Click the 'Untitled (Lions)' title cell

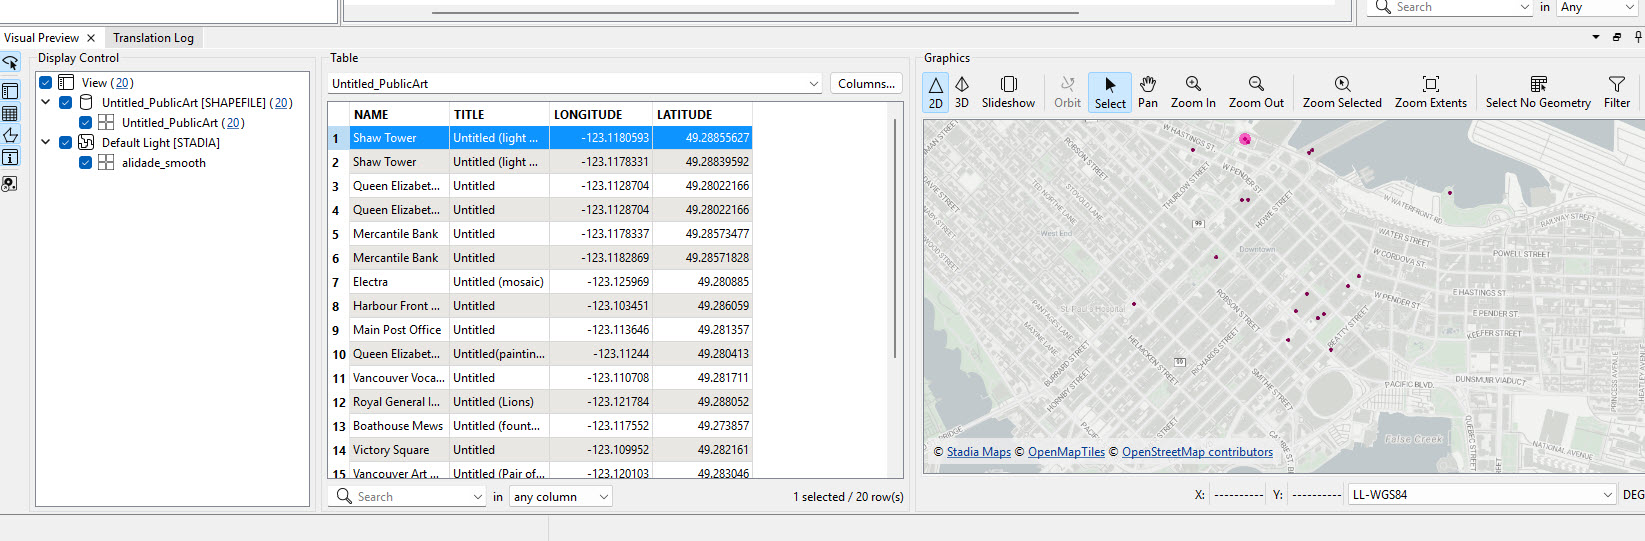pos(499,402)
